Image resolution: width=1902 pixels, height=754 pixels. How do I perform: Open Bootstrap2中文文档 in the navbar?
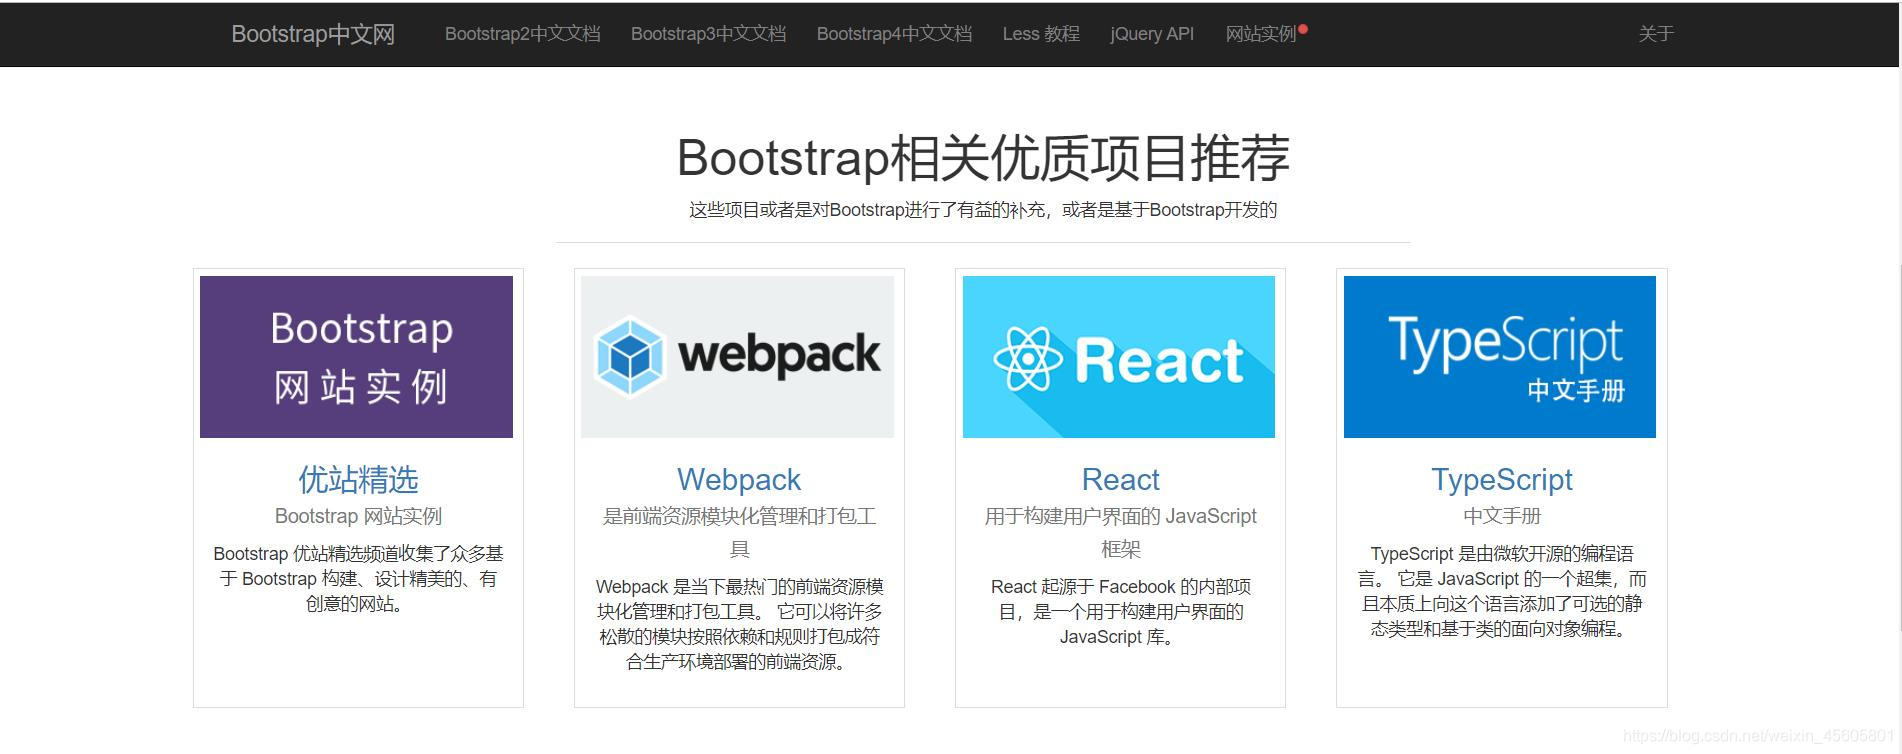(522, 34)
